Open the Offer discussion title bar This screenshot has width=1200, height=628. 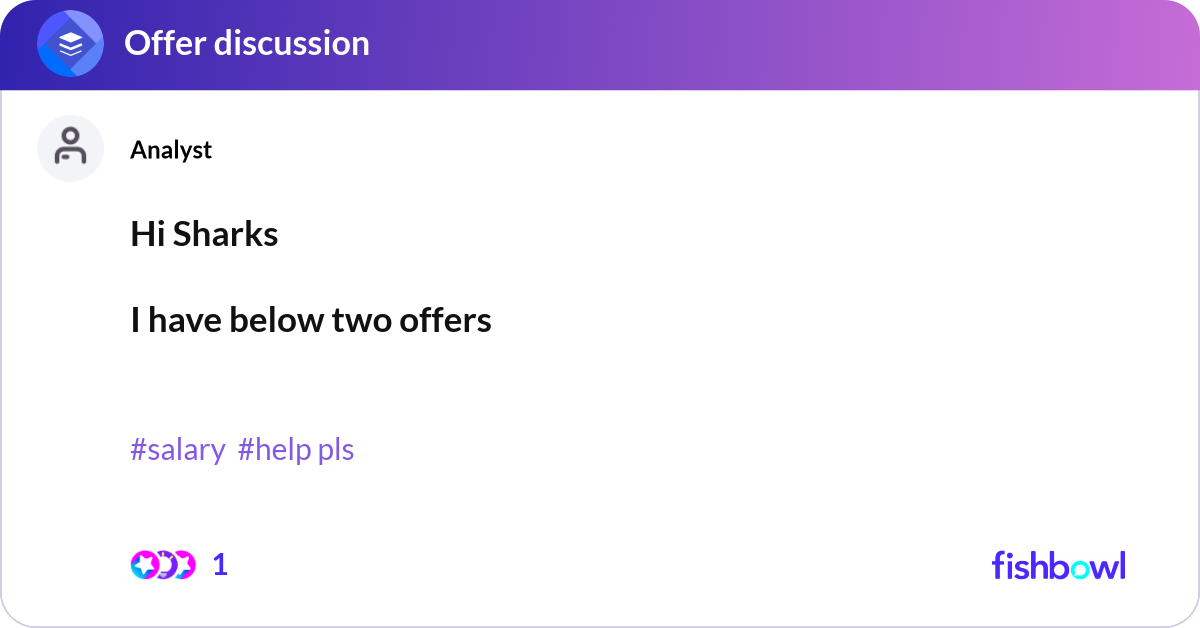[246, 43]
